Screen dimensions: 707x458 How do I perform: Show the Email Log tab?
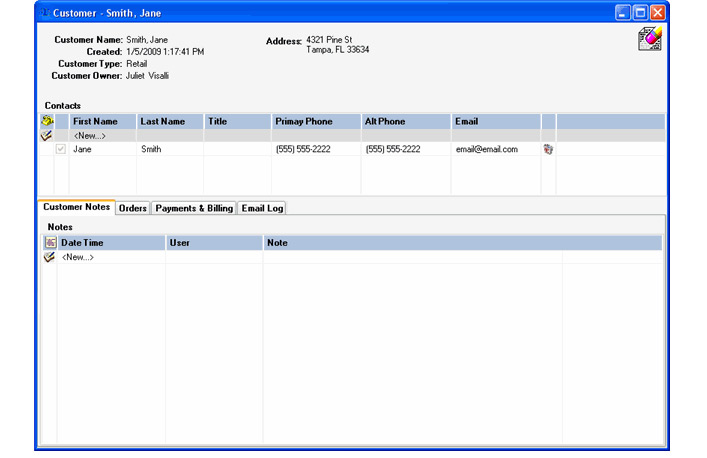click(x=262, y=208)
